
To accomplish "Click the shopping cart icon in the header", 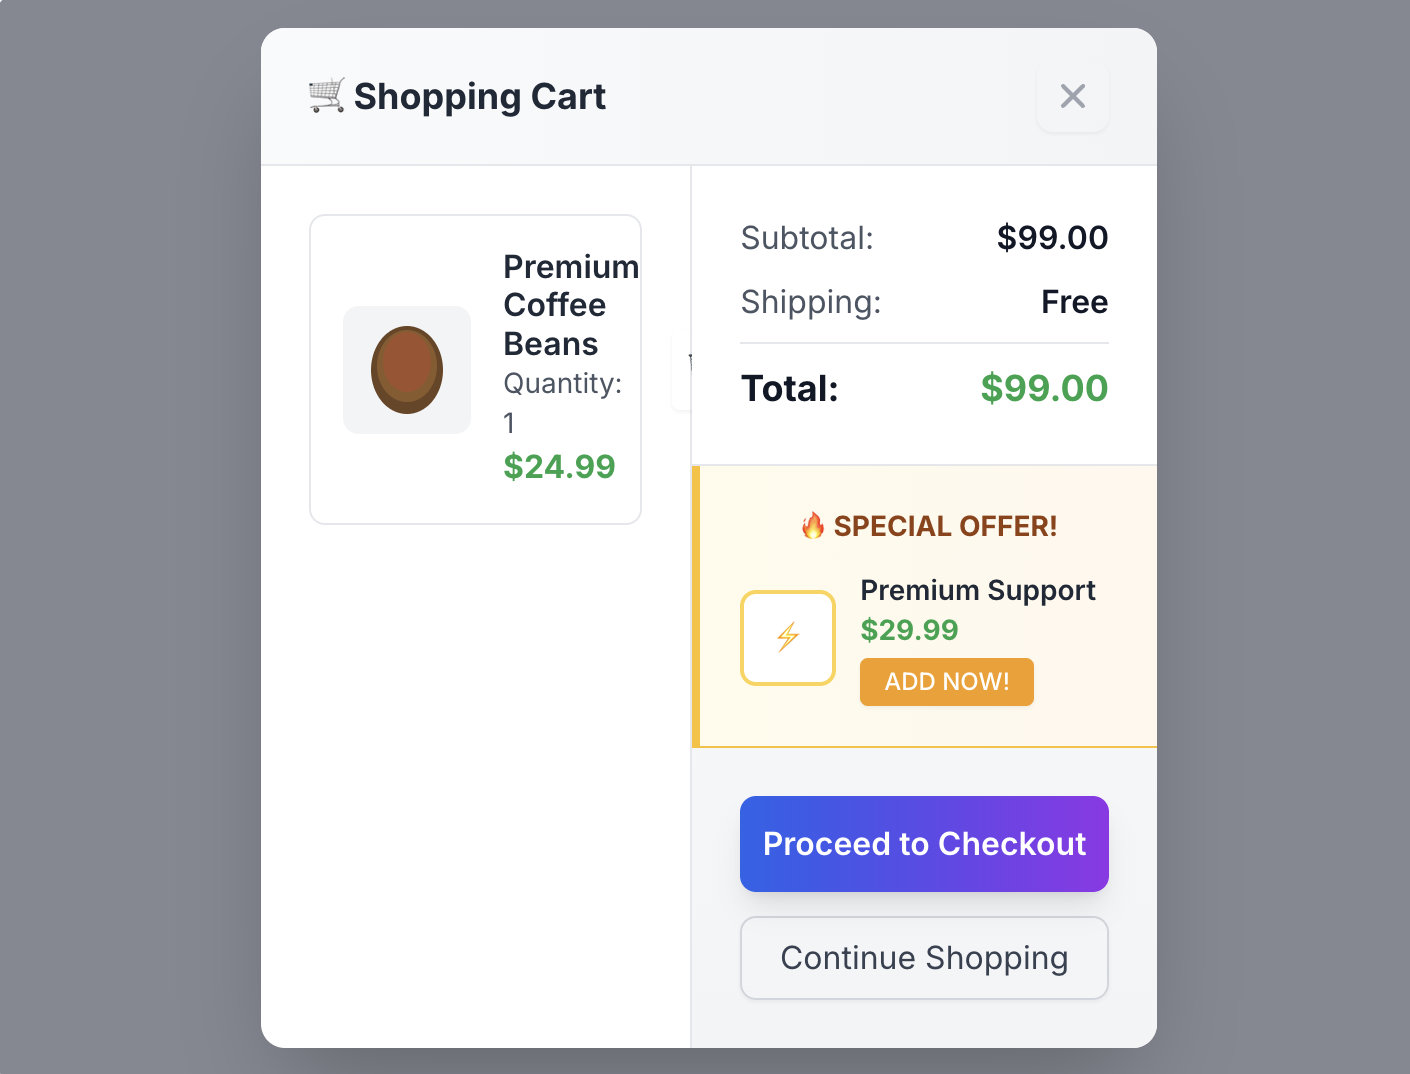I will (326, 96).
